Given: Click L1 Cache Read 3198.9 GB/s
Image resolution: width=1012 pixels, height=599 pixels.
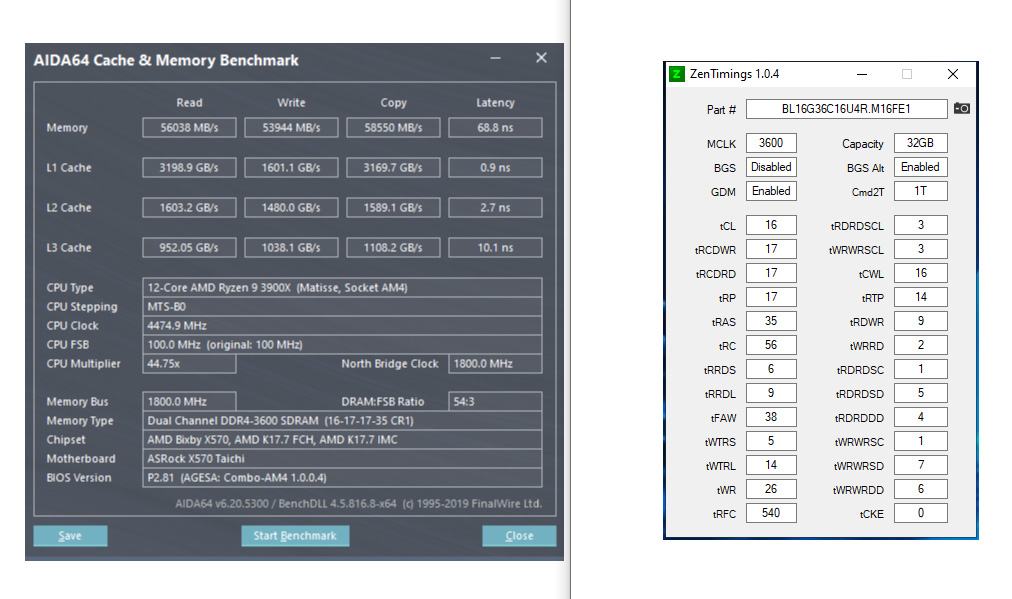Looking at the screenshot, I should click(189, 168).
